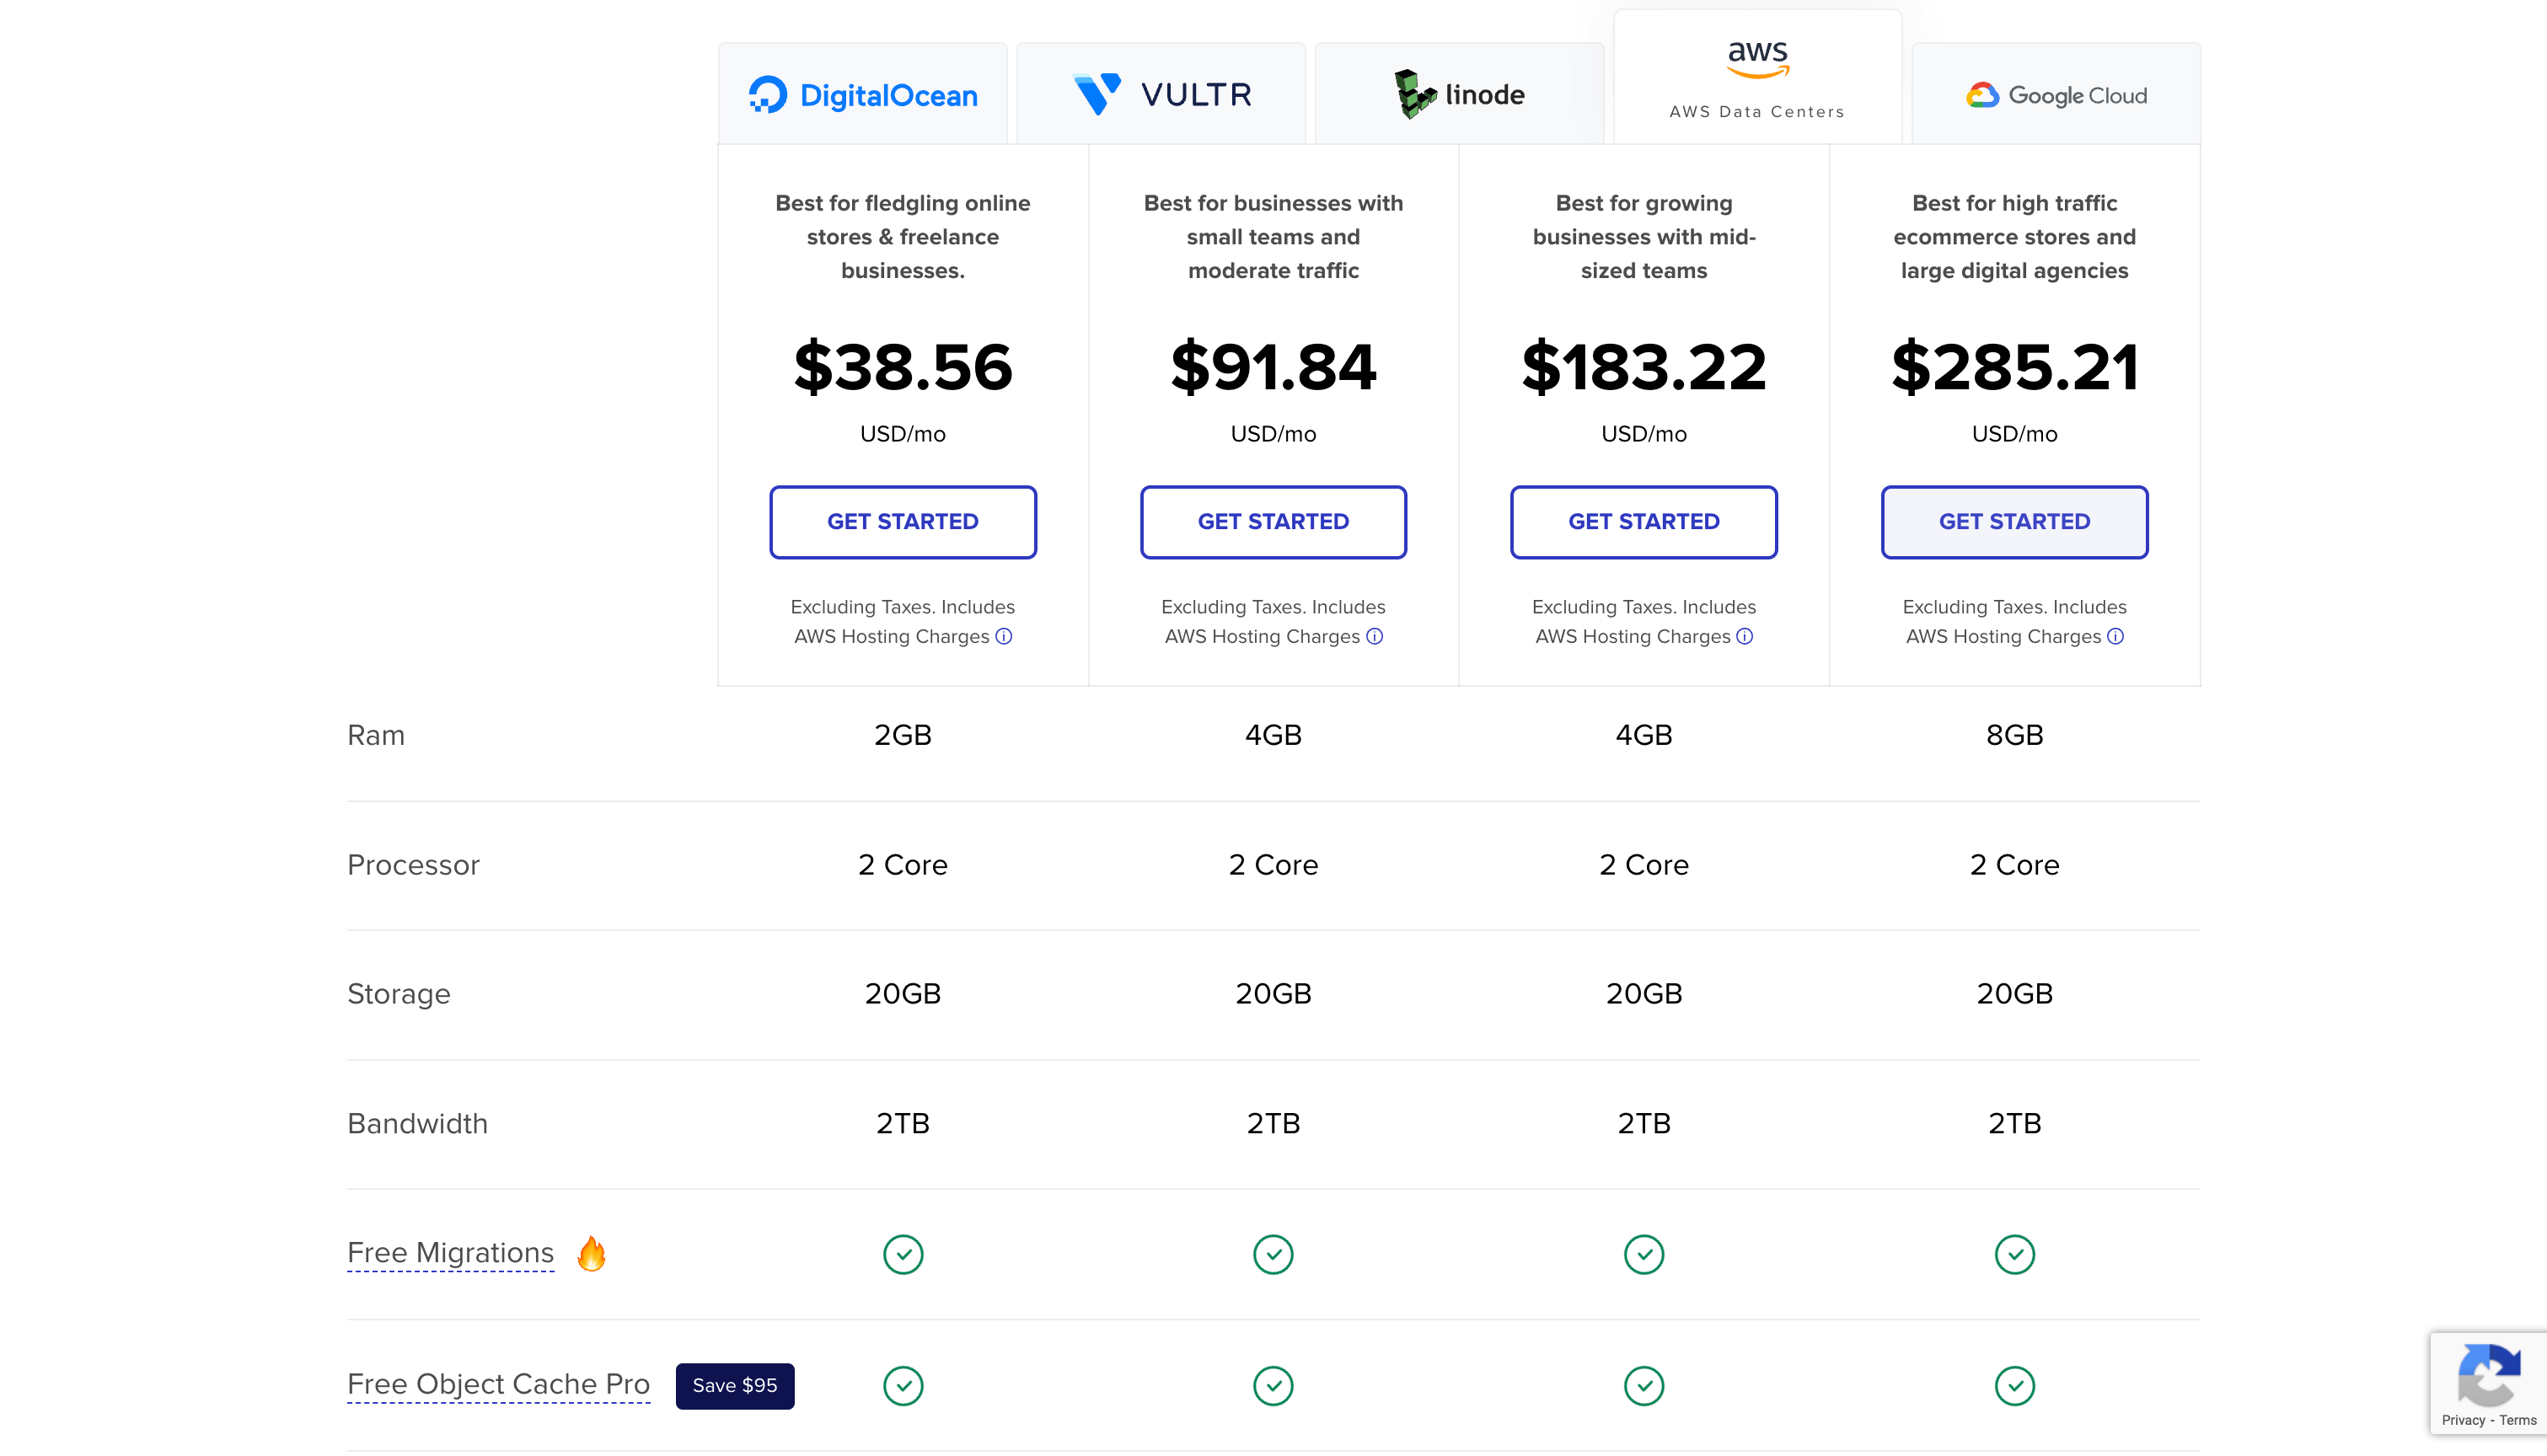2547x1456 pixels.
Task: Click the 2GB Ram value
Action: 903,735
